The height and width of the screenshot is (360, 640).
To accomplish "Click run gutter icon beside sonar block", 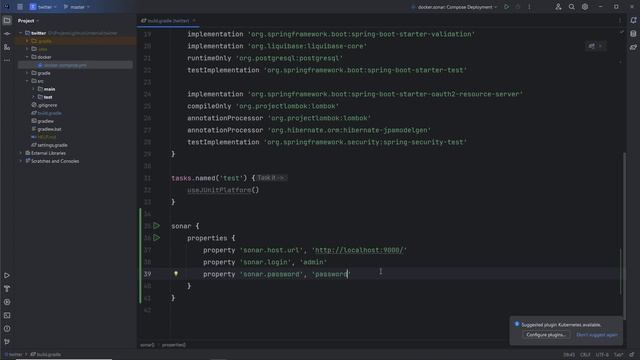I will click(x=156, y=226).
